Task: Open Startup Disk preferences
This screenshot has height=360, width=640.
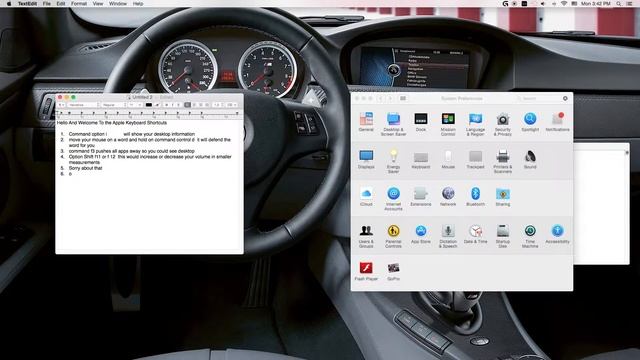Action: (x=503, y=236)
